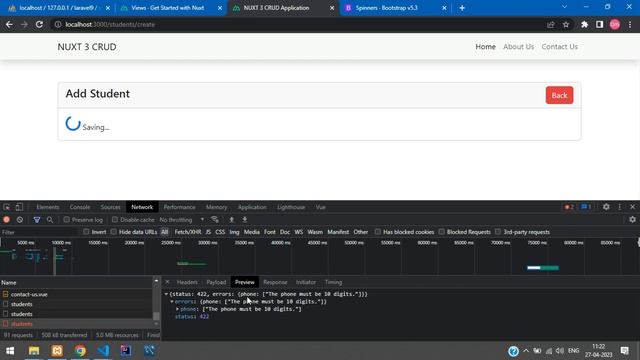The image size is (640, 360).
Task: Open Windows Start menu
Action: point(10,351)
